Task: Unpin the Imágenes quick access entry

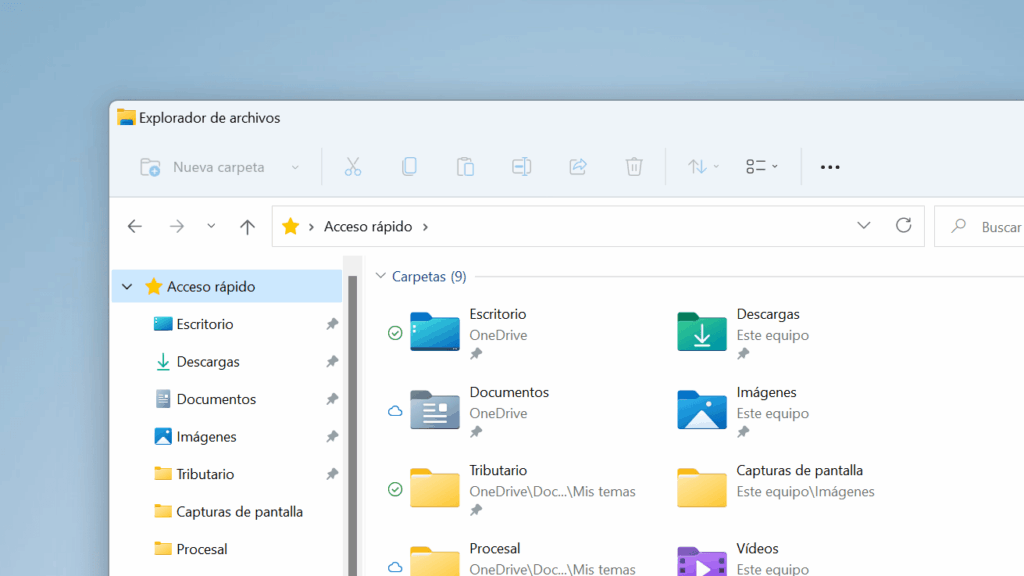Action: 330,436
